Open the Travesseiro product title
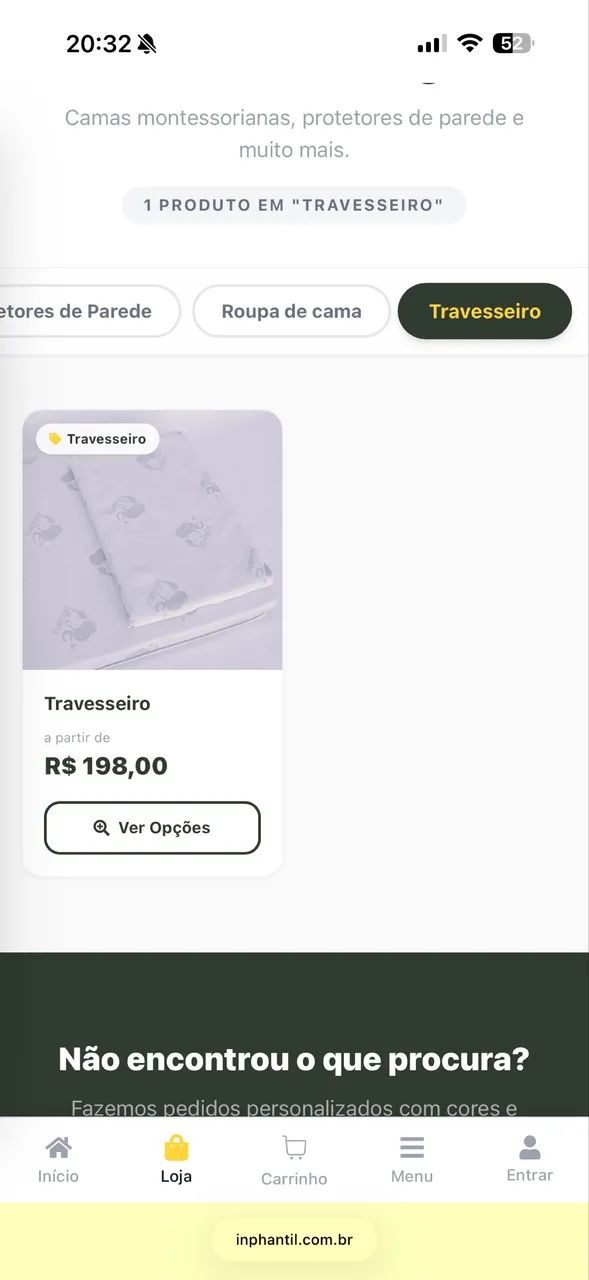This screenshot has height=1280, width=589. click(97, 704)
